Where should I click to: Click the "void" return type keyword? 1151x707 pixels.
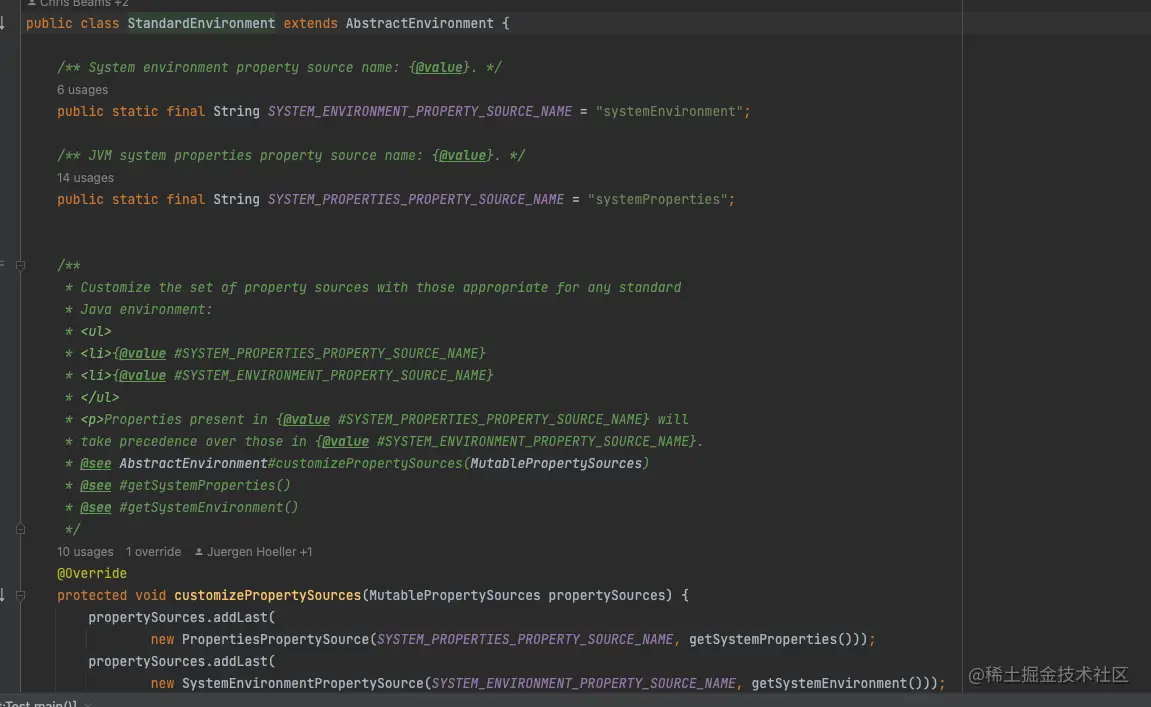150,595
